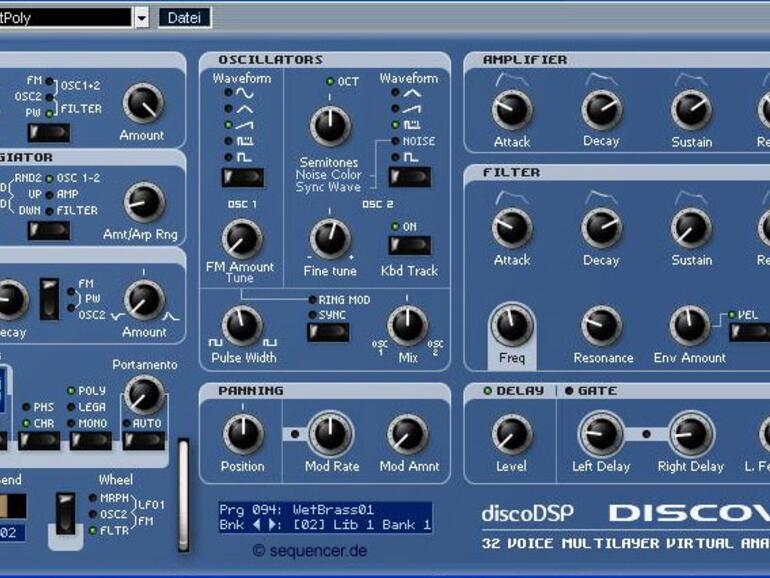This screenshot has height=578, width=770.
Task: Click the filter Env Amount knob
Action: point(690,326)
